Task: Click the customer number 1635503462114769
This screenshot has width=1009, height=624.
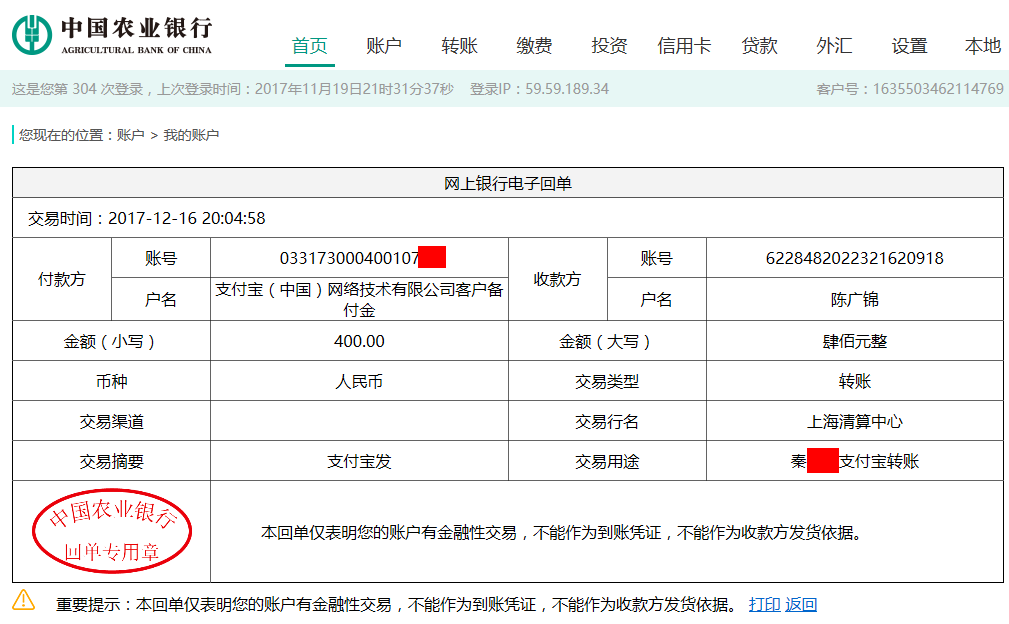Action: [x=938, y=89]
